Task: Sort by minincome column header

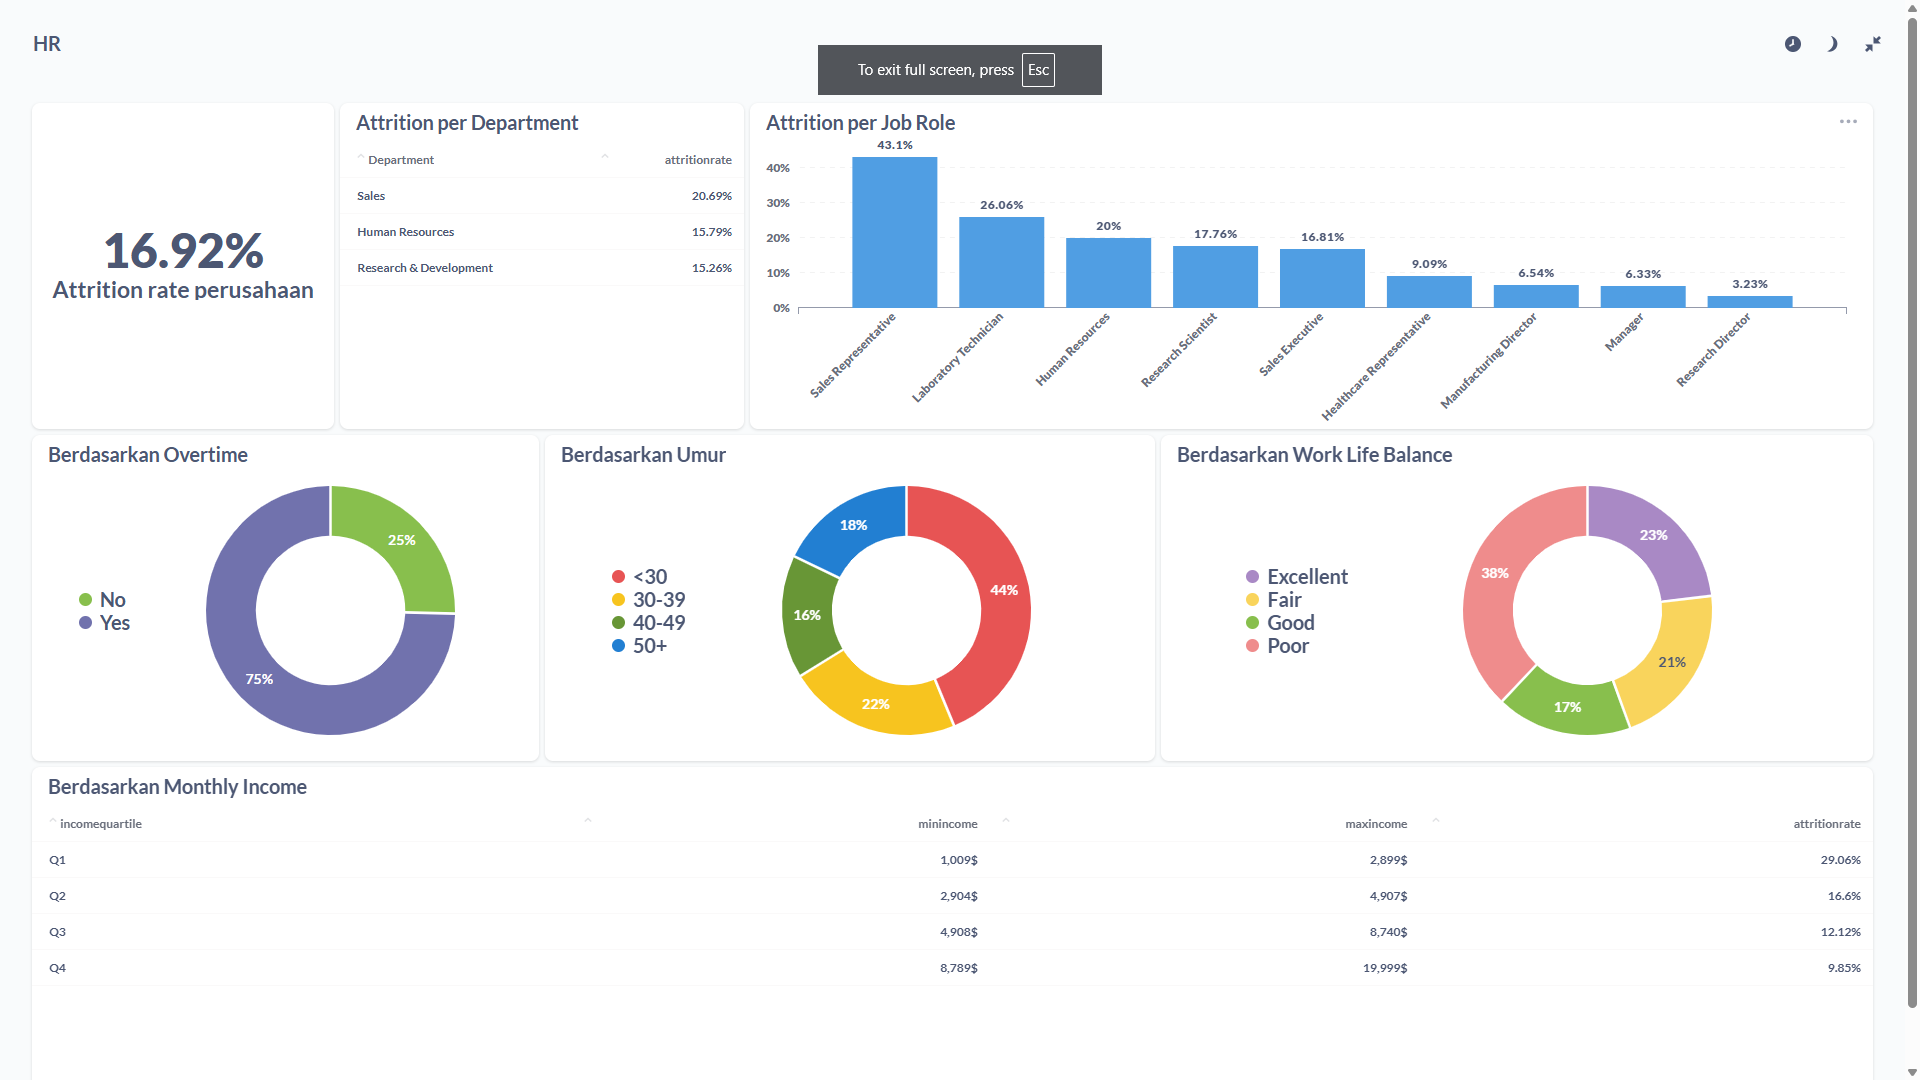Action: [947, 824]
